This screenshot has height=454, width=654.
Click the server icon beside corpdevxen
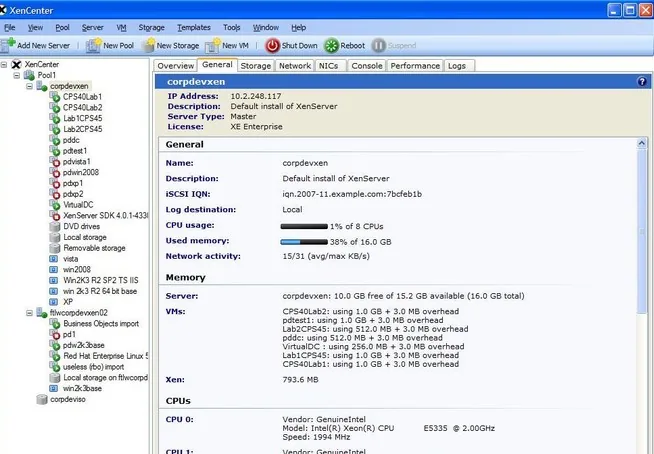click(42, 86)
